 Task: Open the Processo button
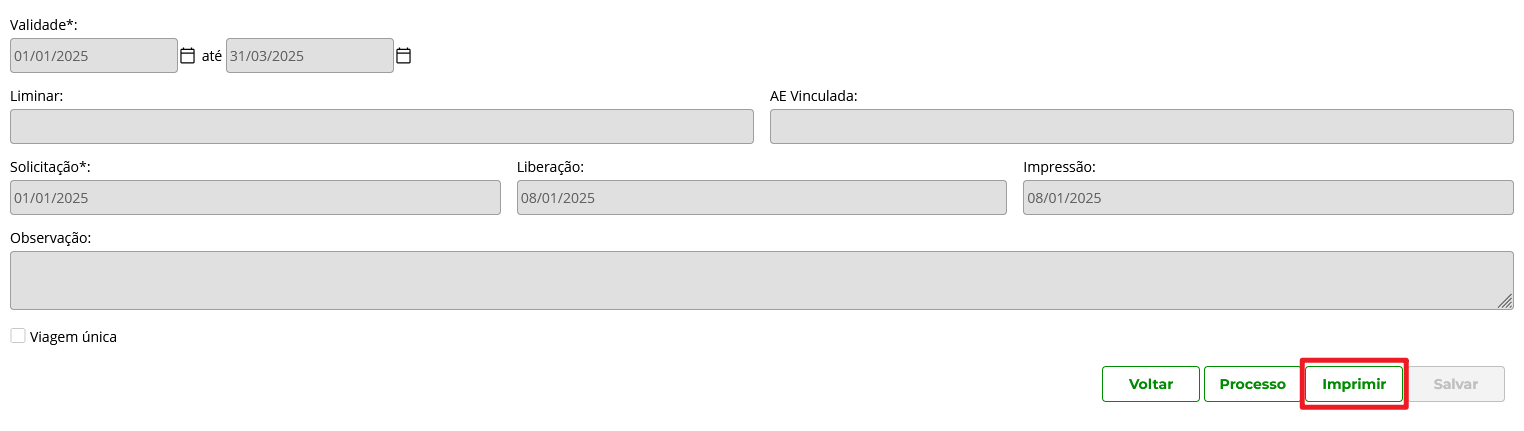click(1252, 384)
